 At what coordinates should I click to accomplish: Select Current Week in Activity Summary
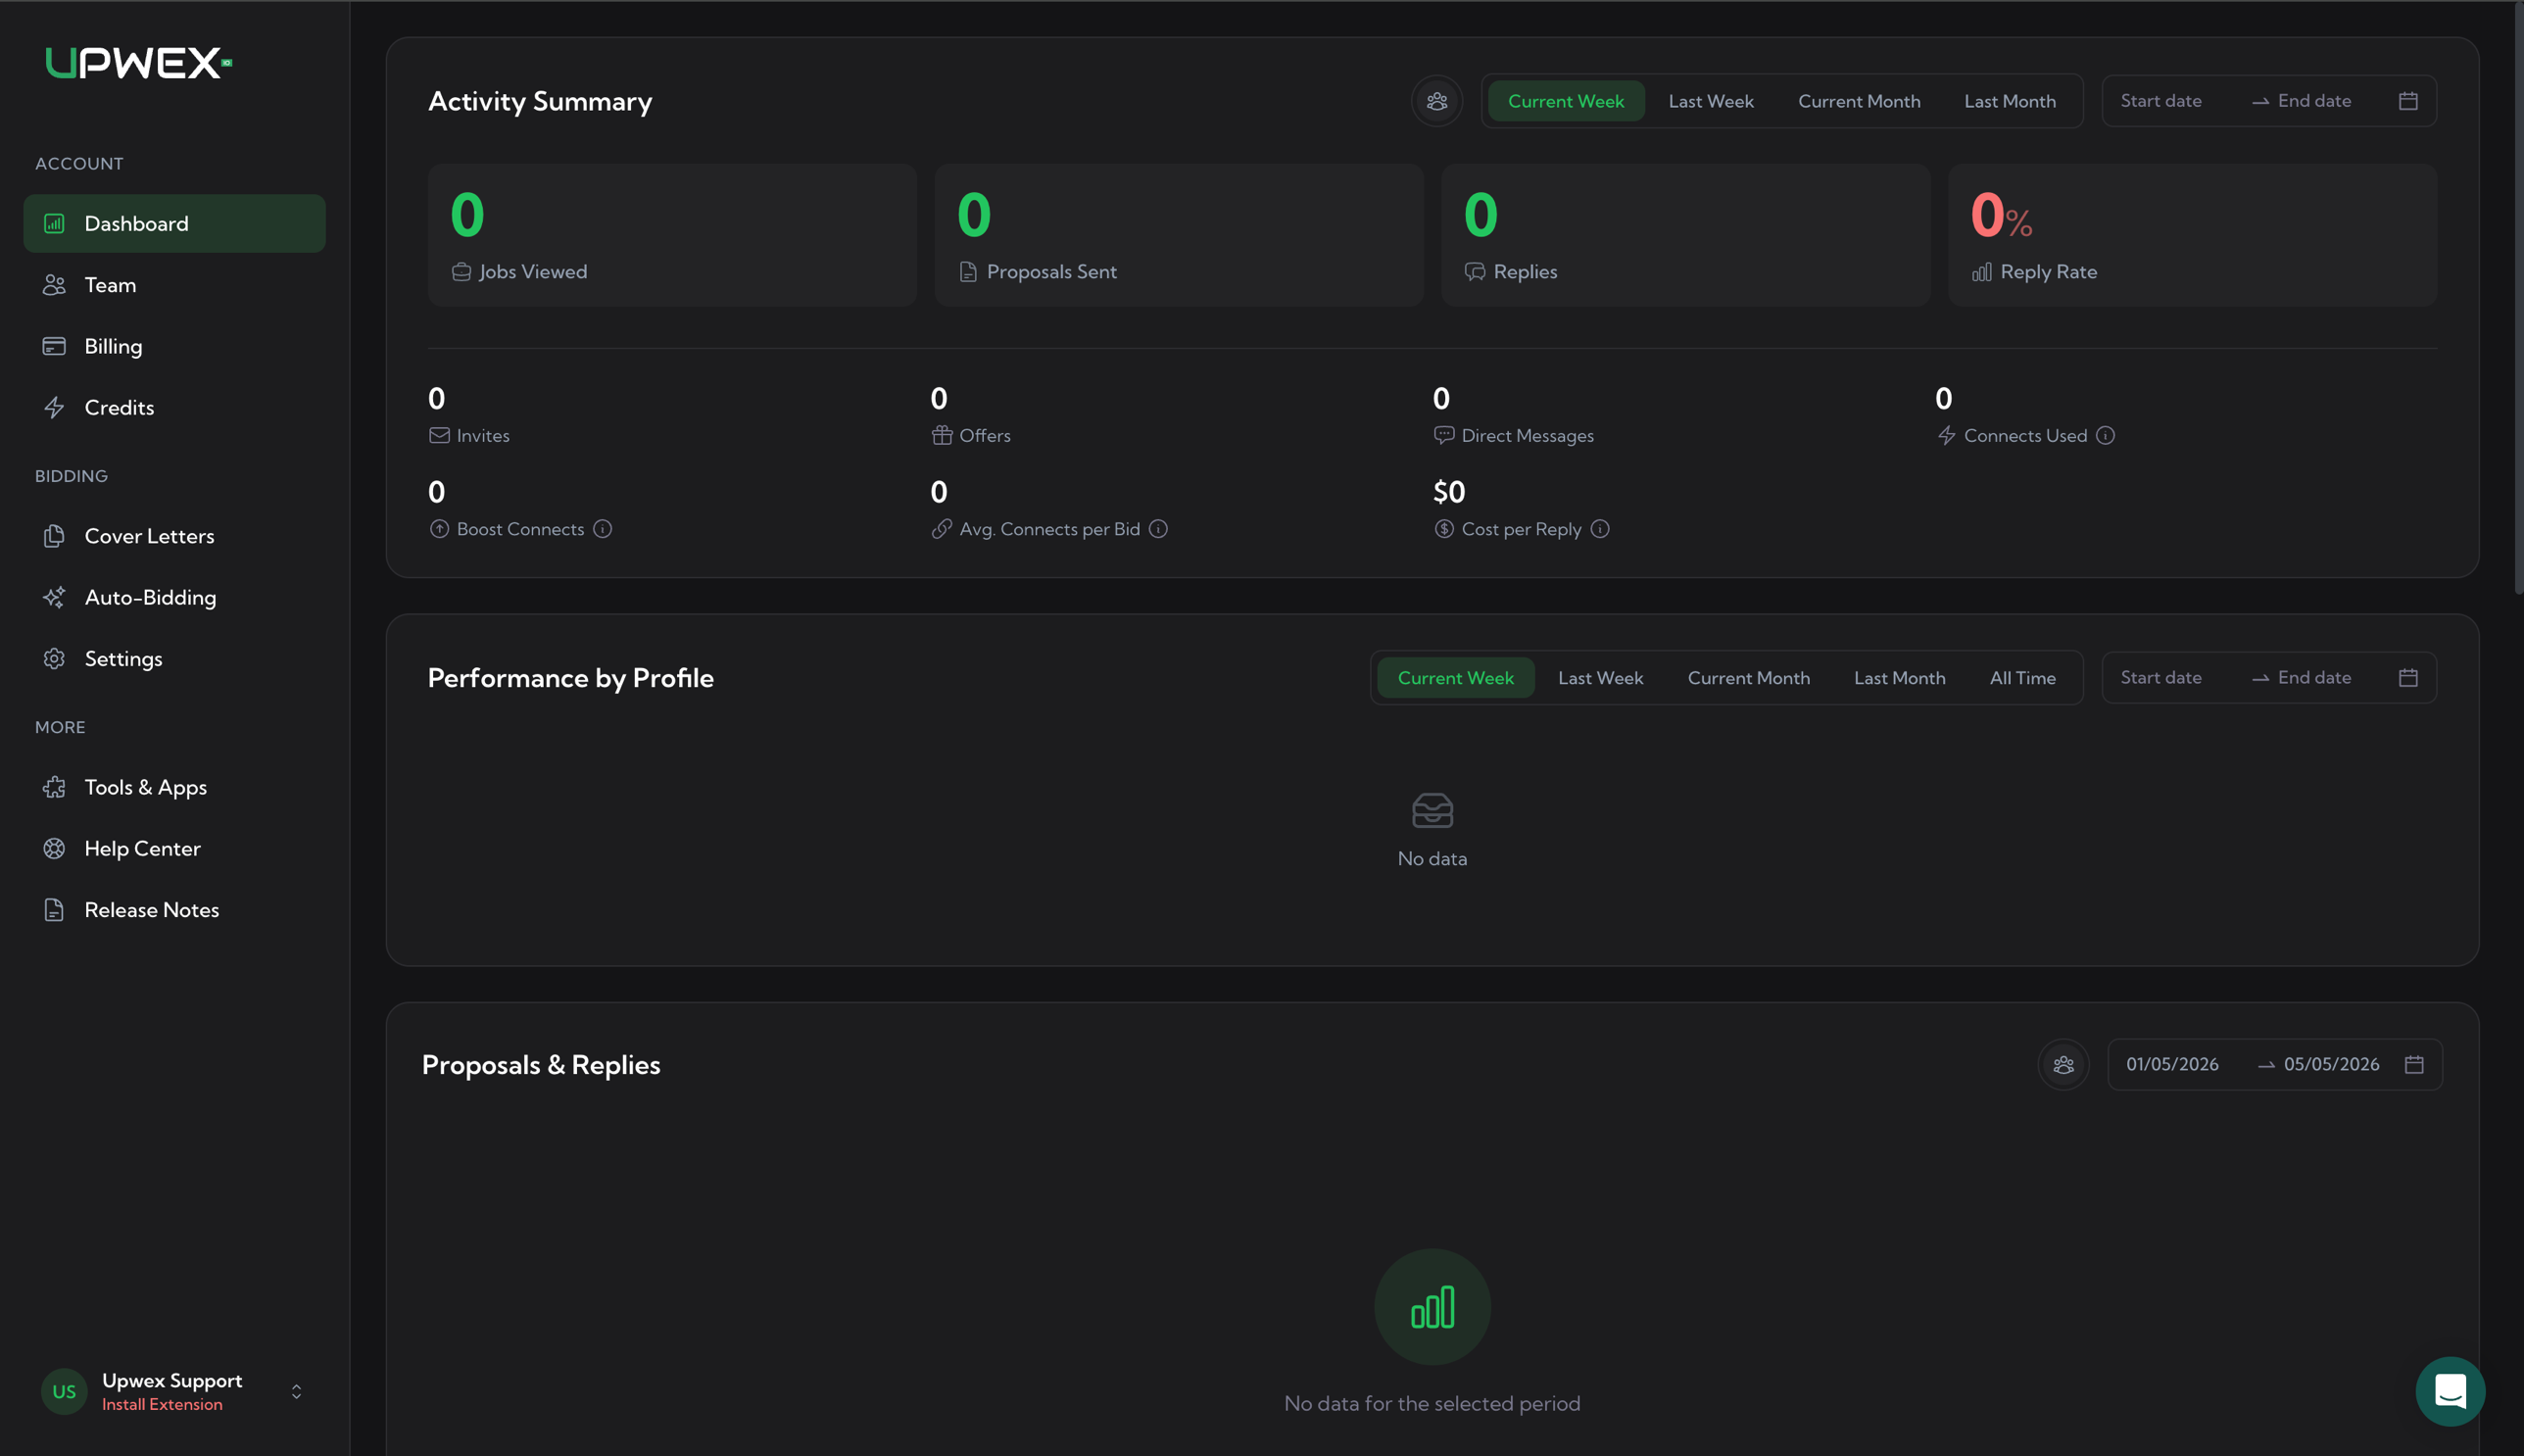(1566, 101)
